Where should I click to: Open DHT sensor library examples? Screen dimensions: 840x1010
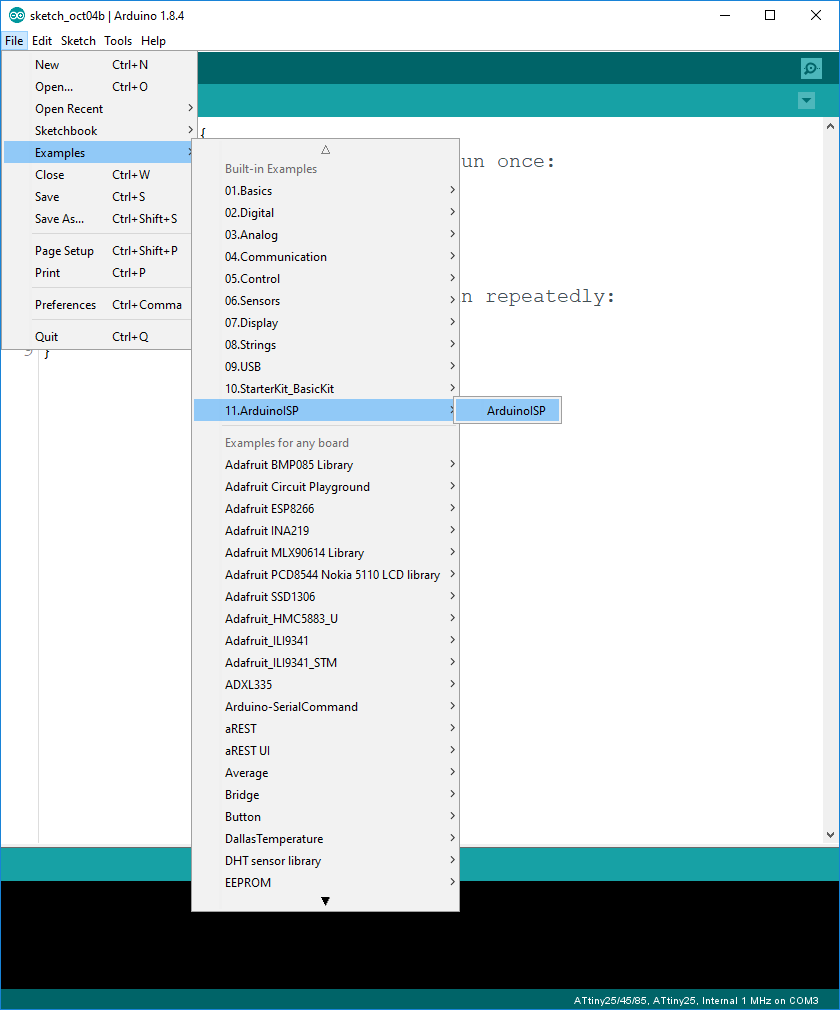[x=326, y=861]
